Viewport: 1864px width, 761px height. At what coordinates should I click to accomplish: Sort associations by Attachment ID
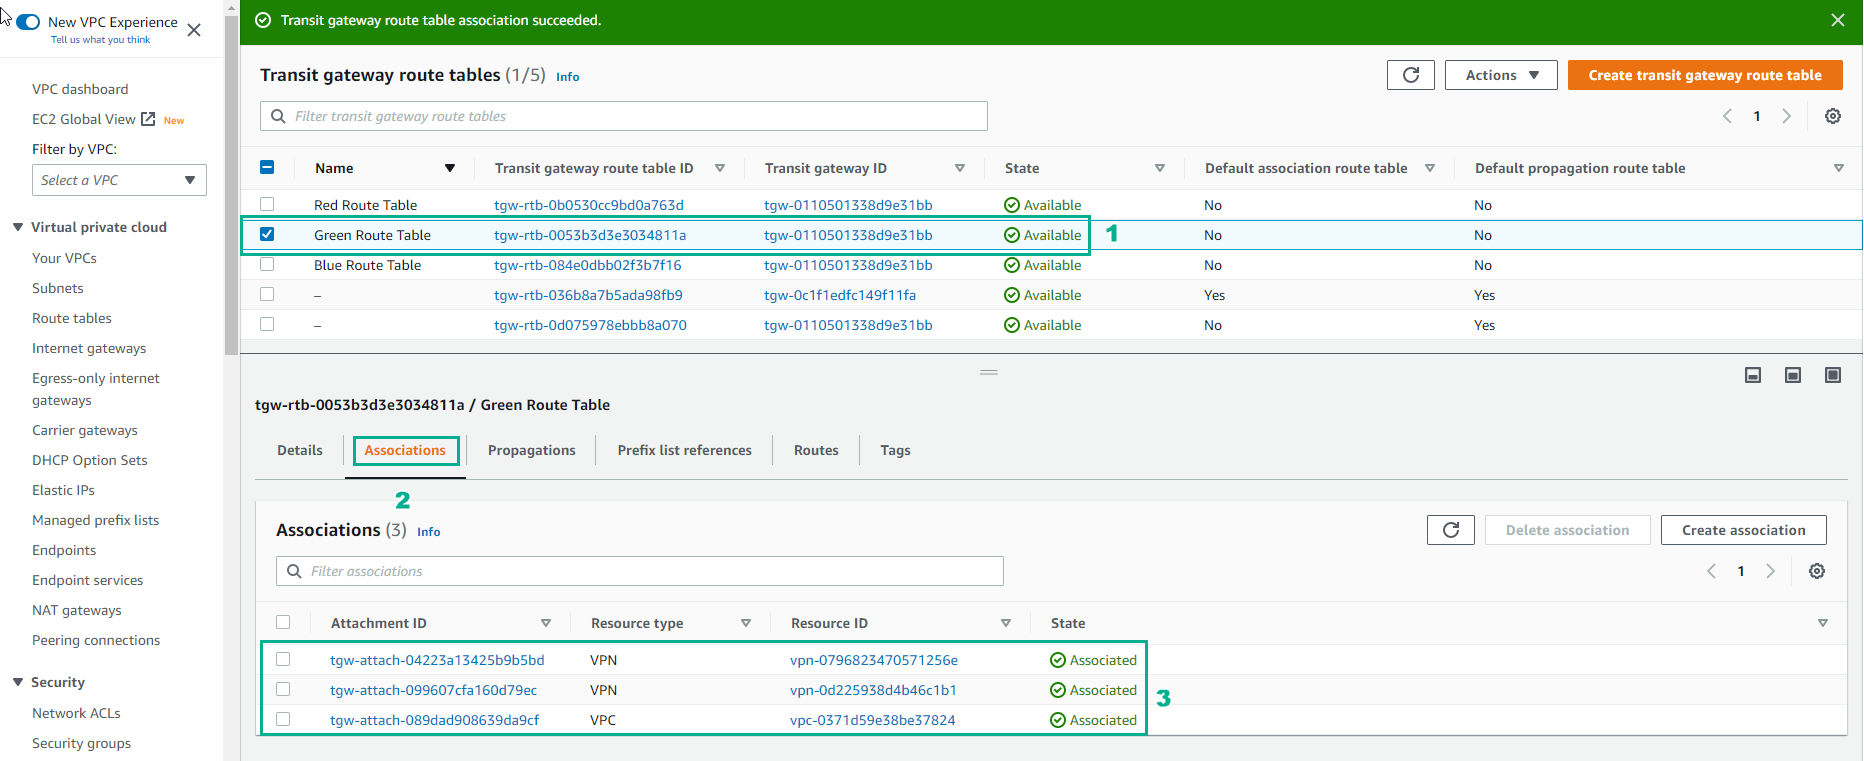coord(546,623)
